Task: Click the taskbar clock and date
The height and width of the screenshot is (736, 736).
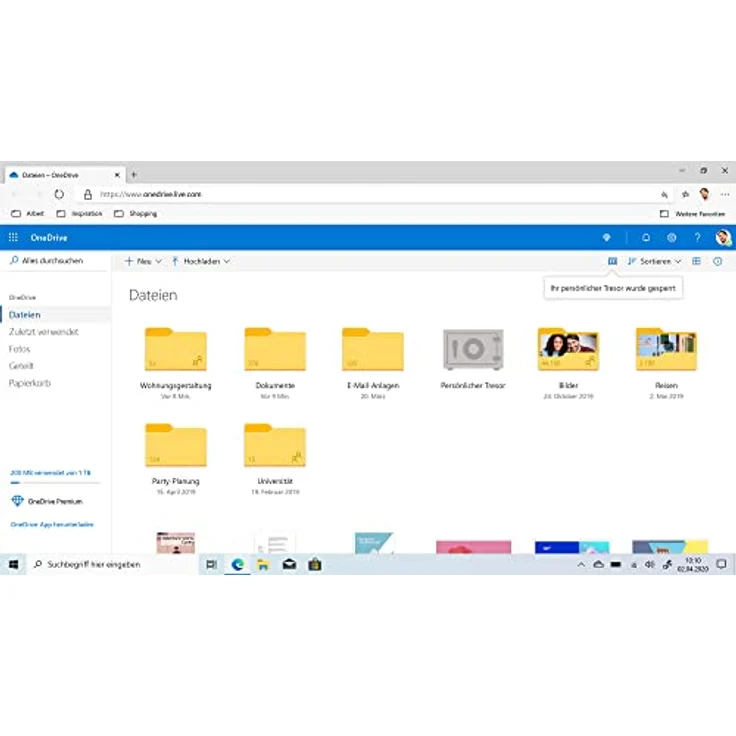Action: point(693,564)
